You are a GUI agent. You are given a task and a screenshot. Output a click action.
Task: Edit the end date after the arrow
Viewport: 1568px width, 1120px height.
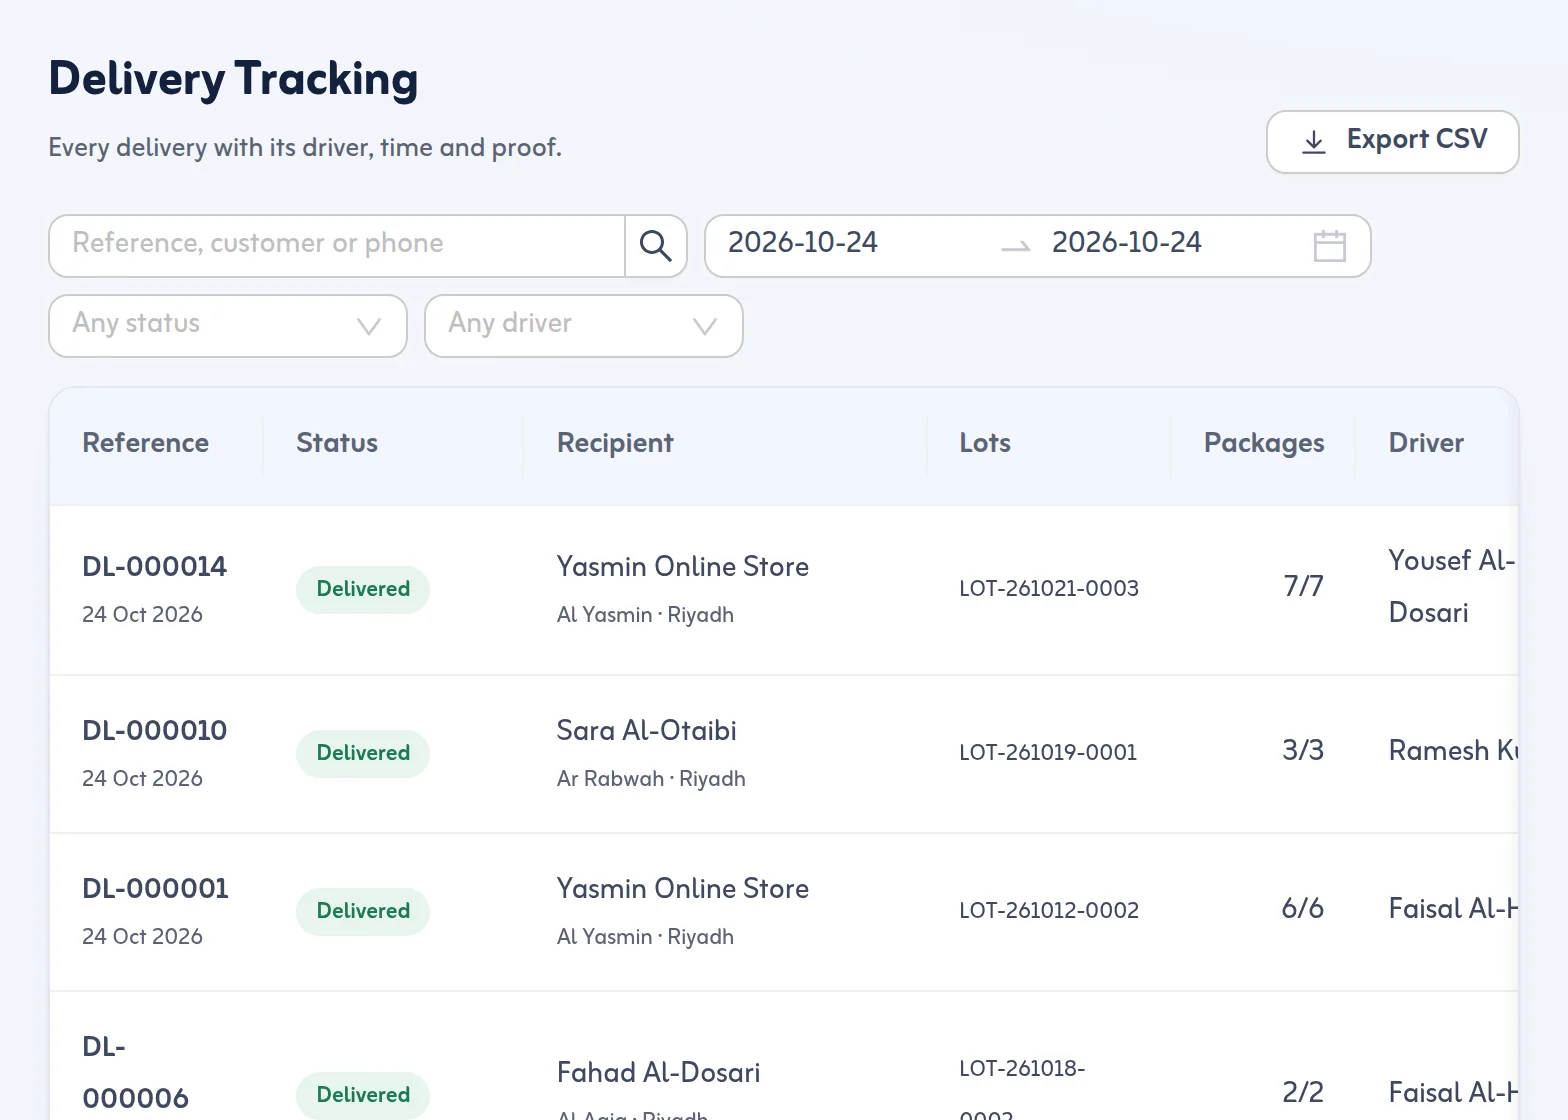[x=1126, y=243]
